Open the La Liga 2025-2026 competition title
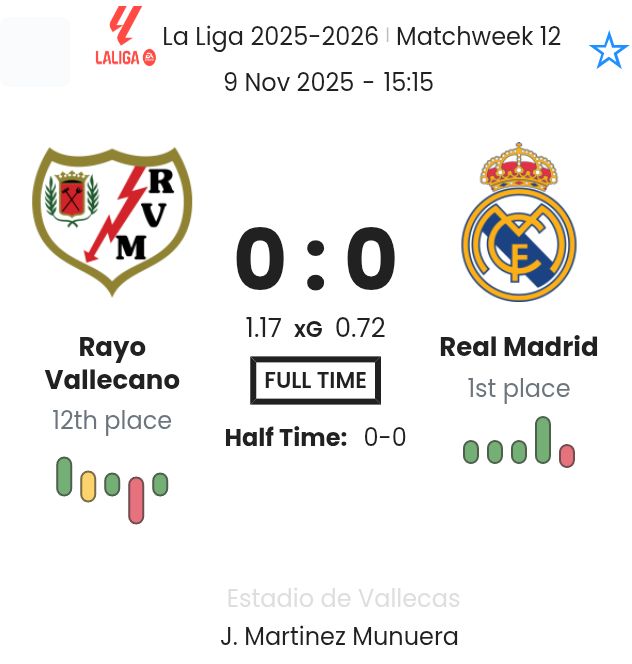The height and width of the screenshot is (664, 632). coord(270,37)
